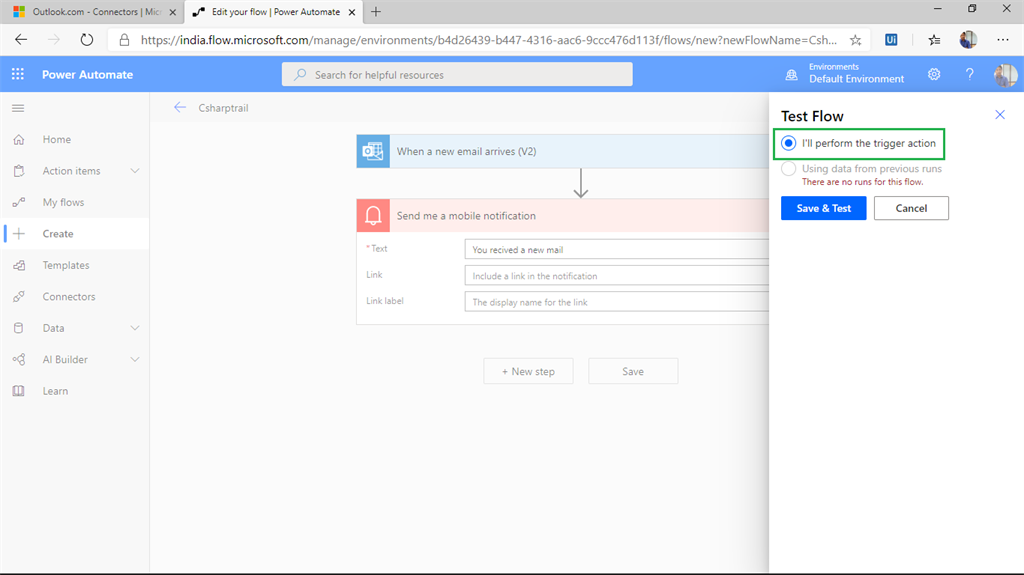Click the My flows icon
This screenshot has width=1024, height=575.
[19, 202]
